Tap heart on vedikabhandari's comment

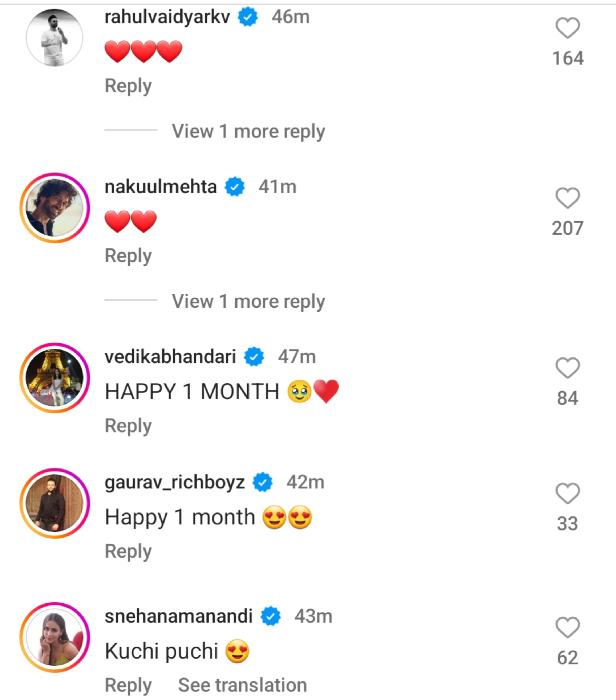(567, 367)
